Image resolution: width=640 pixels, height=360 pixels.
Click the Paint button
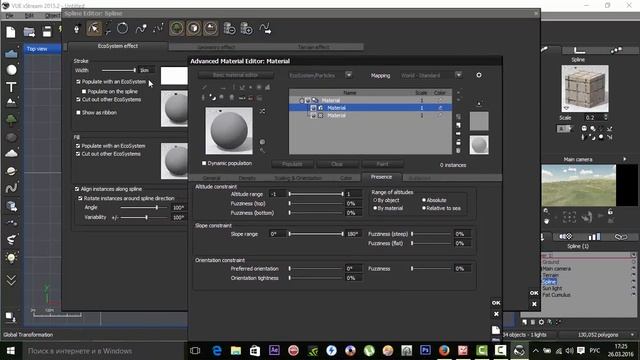coord(382,164)
